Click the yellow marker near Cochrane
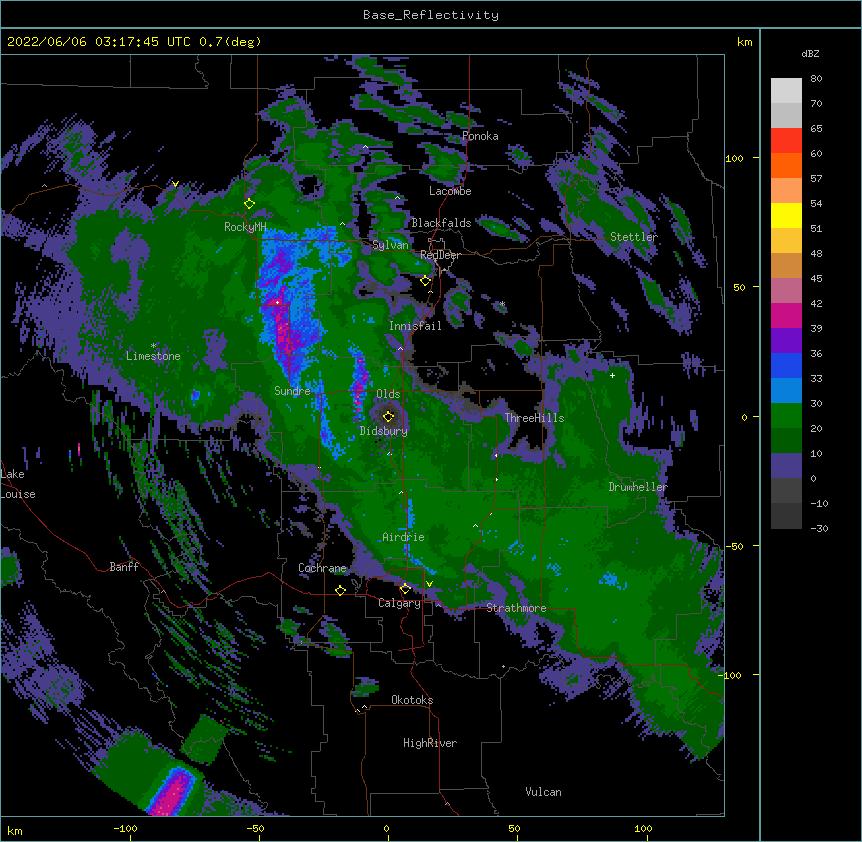The image size is (862, 842). (x=340, y=590)
